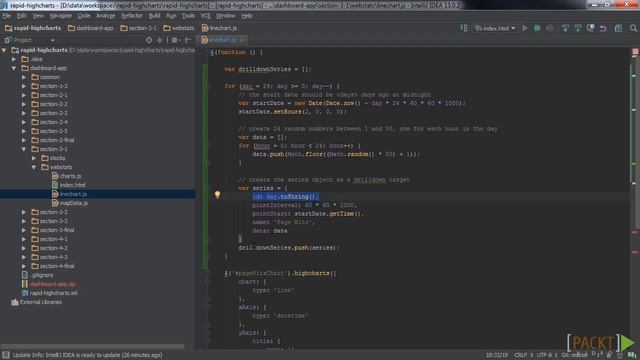Collapse the dashboard-app folder
Viewport: 640px width, 360px height.
[x=14, y=68]
